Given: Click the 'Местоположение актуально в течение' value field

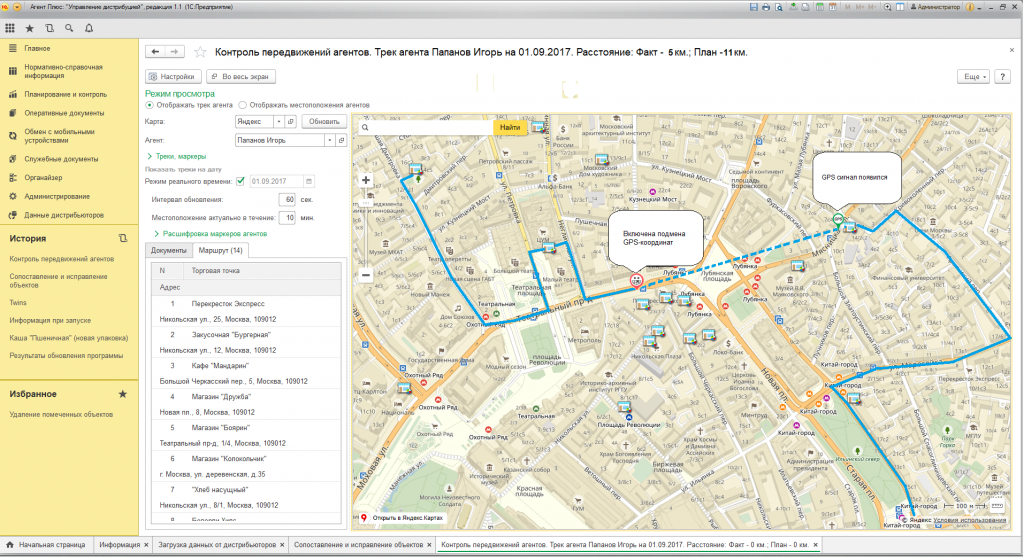Looking at the screenshot, I should tap(287, 218).
